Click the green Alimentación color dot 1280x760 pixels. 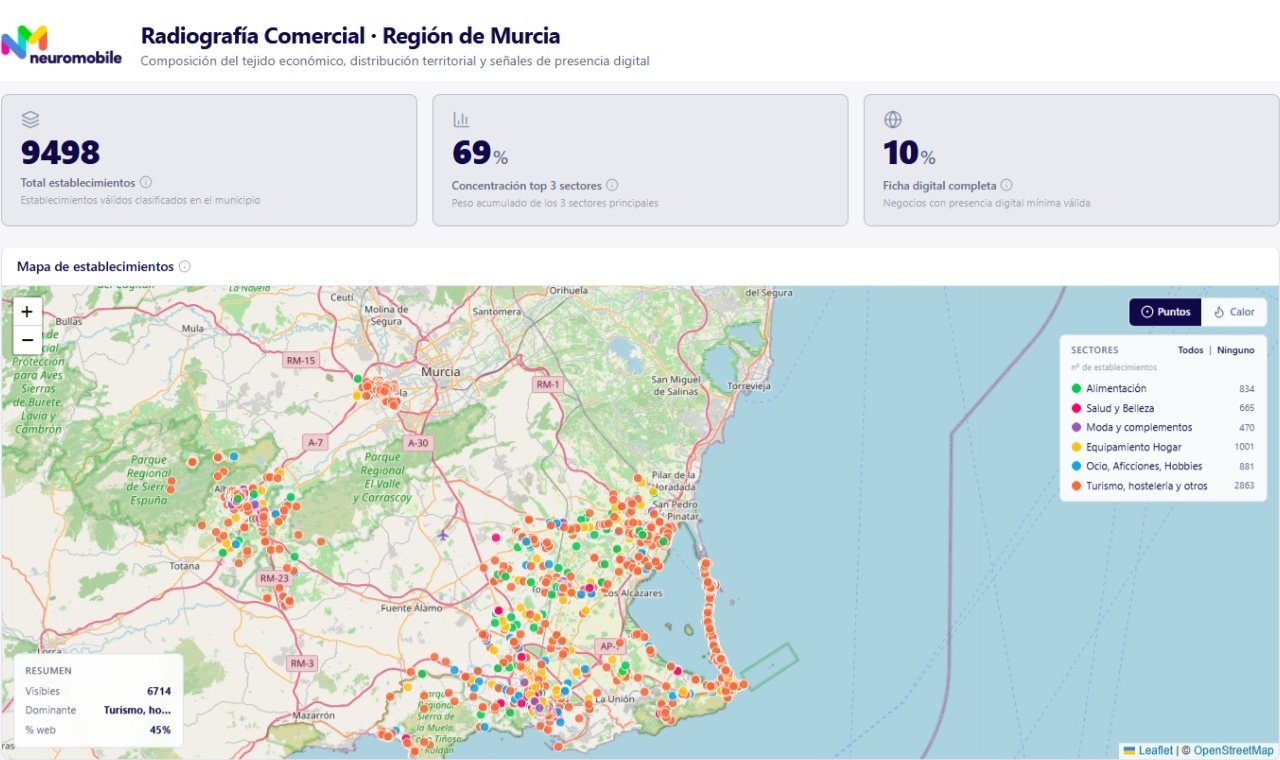pos(1076,388)
